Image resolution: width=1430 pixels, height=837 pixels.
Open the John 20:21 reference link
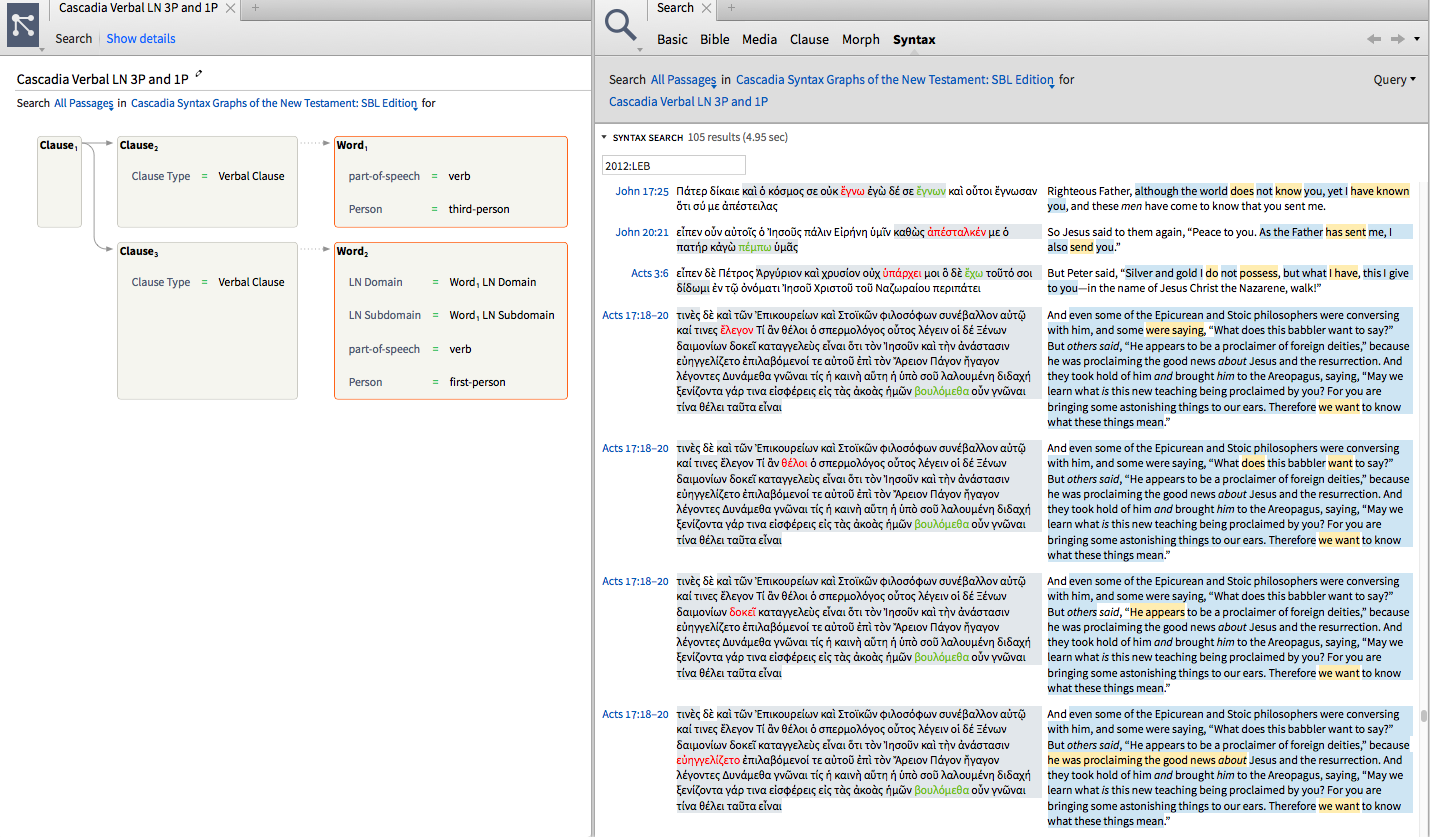641,232
